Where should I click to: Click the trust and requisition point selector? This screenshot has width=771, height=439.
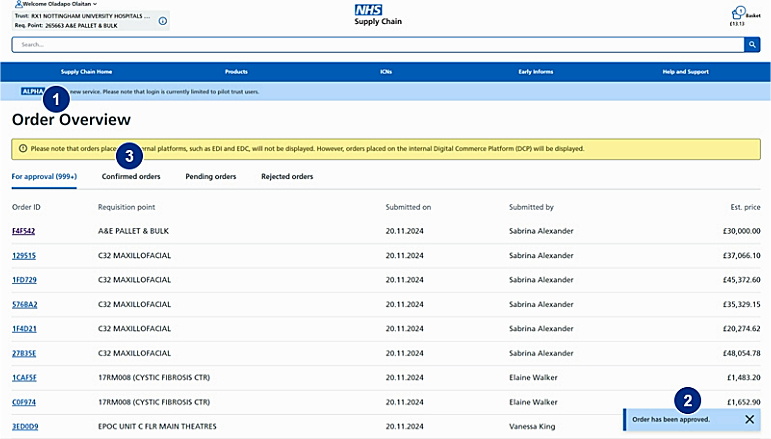(90, 21)
